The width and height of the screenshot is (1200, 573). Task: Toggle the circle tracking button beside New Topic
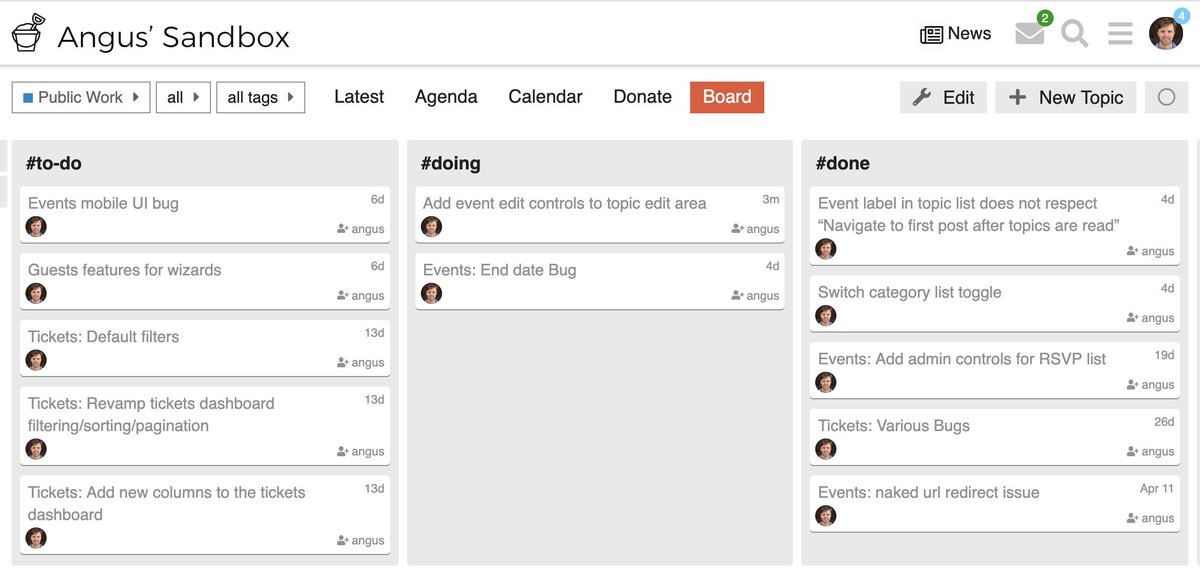tap(1166, 97)
